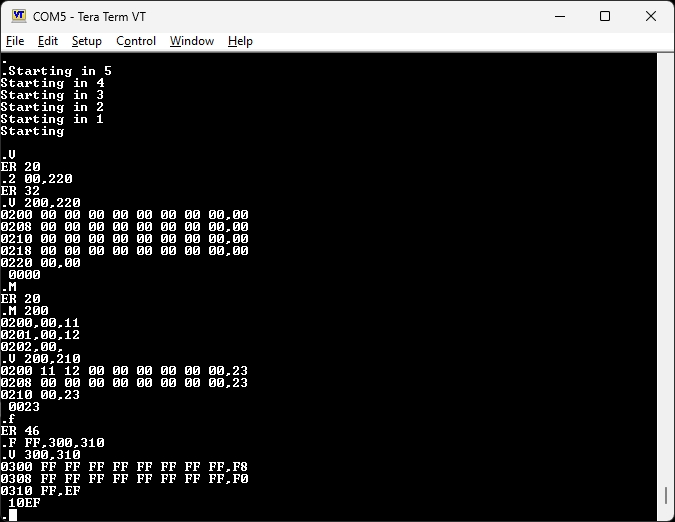Image resolution: width=675 pixels, height=522 pixels.
Task: Maximize the Tera Term window
Action: point(605,16)
